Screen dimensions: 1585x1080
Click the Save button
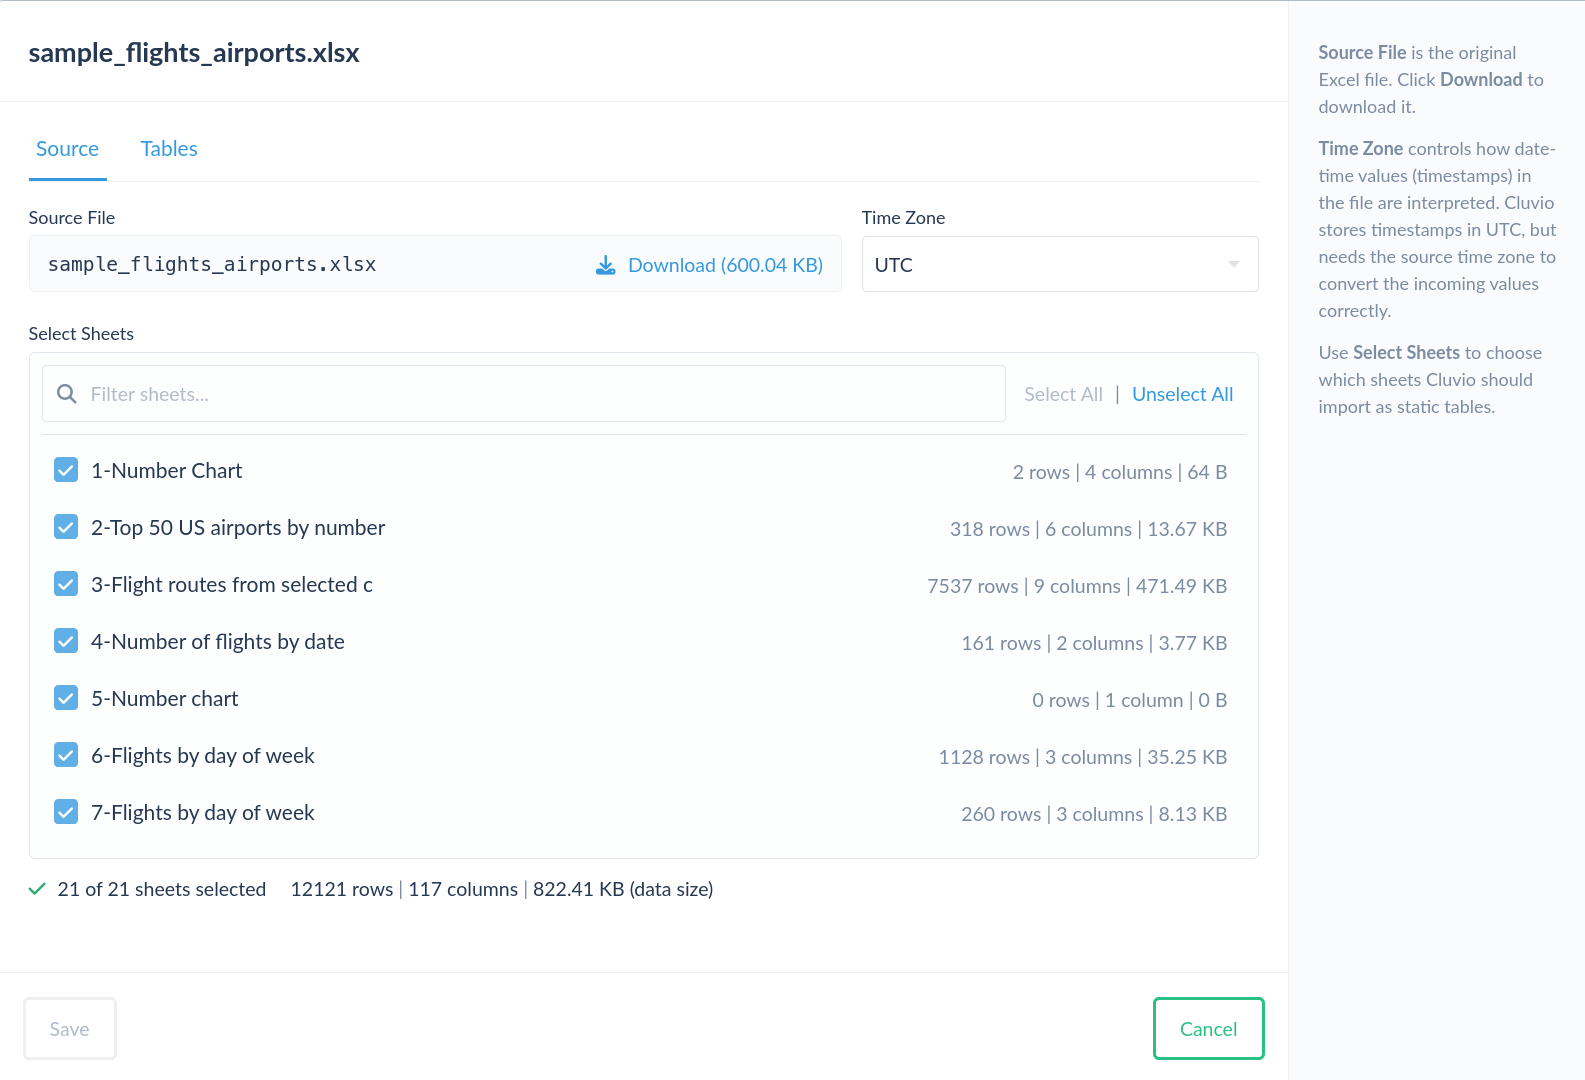click(70, 1029)
